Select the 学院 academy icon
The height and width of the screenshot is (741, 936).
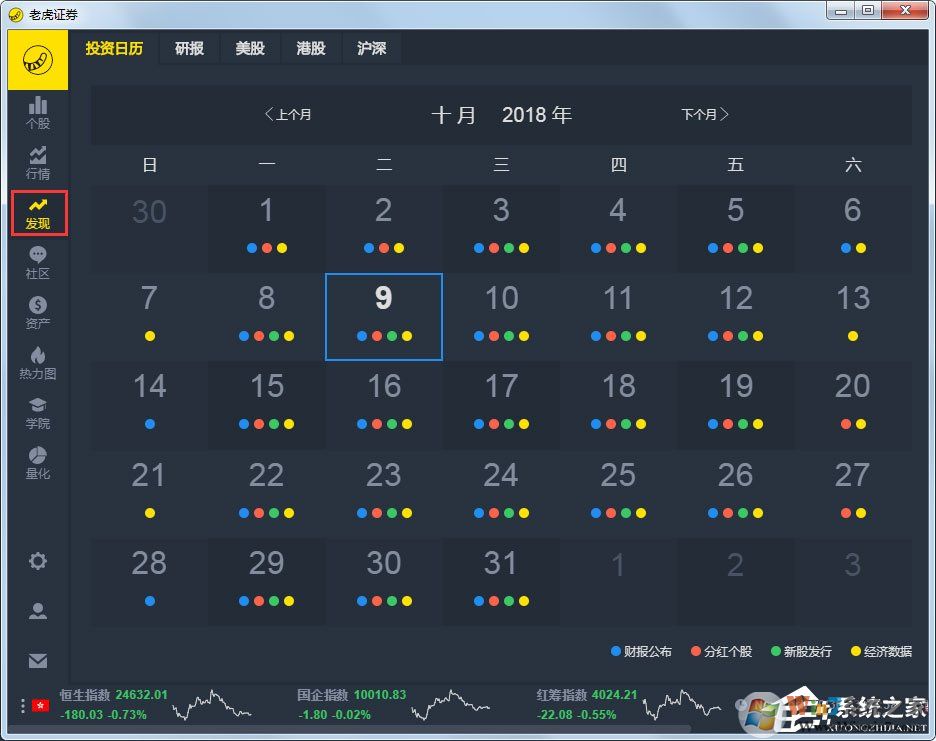tap(37, 412)
